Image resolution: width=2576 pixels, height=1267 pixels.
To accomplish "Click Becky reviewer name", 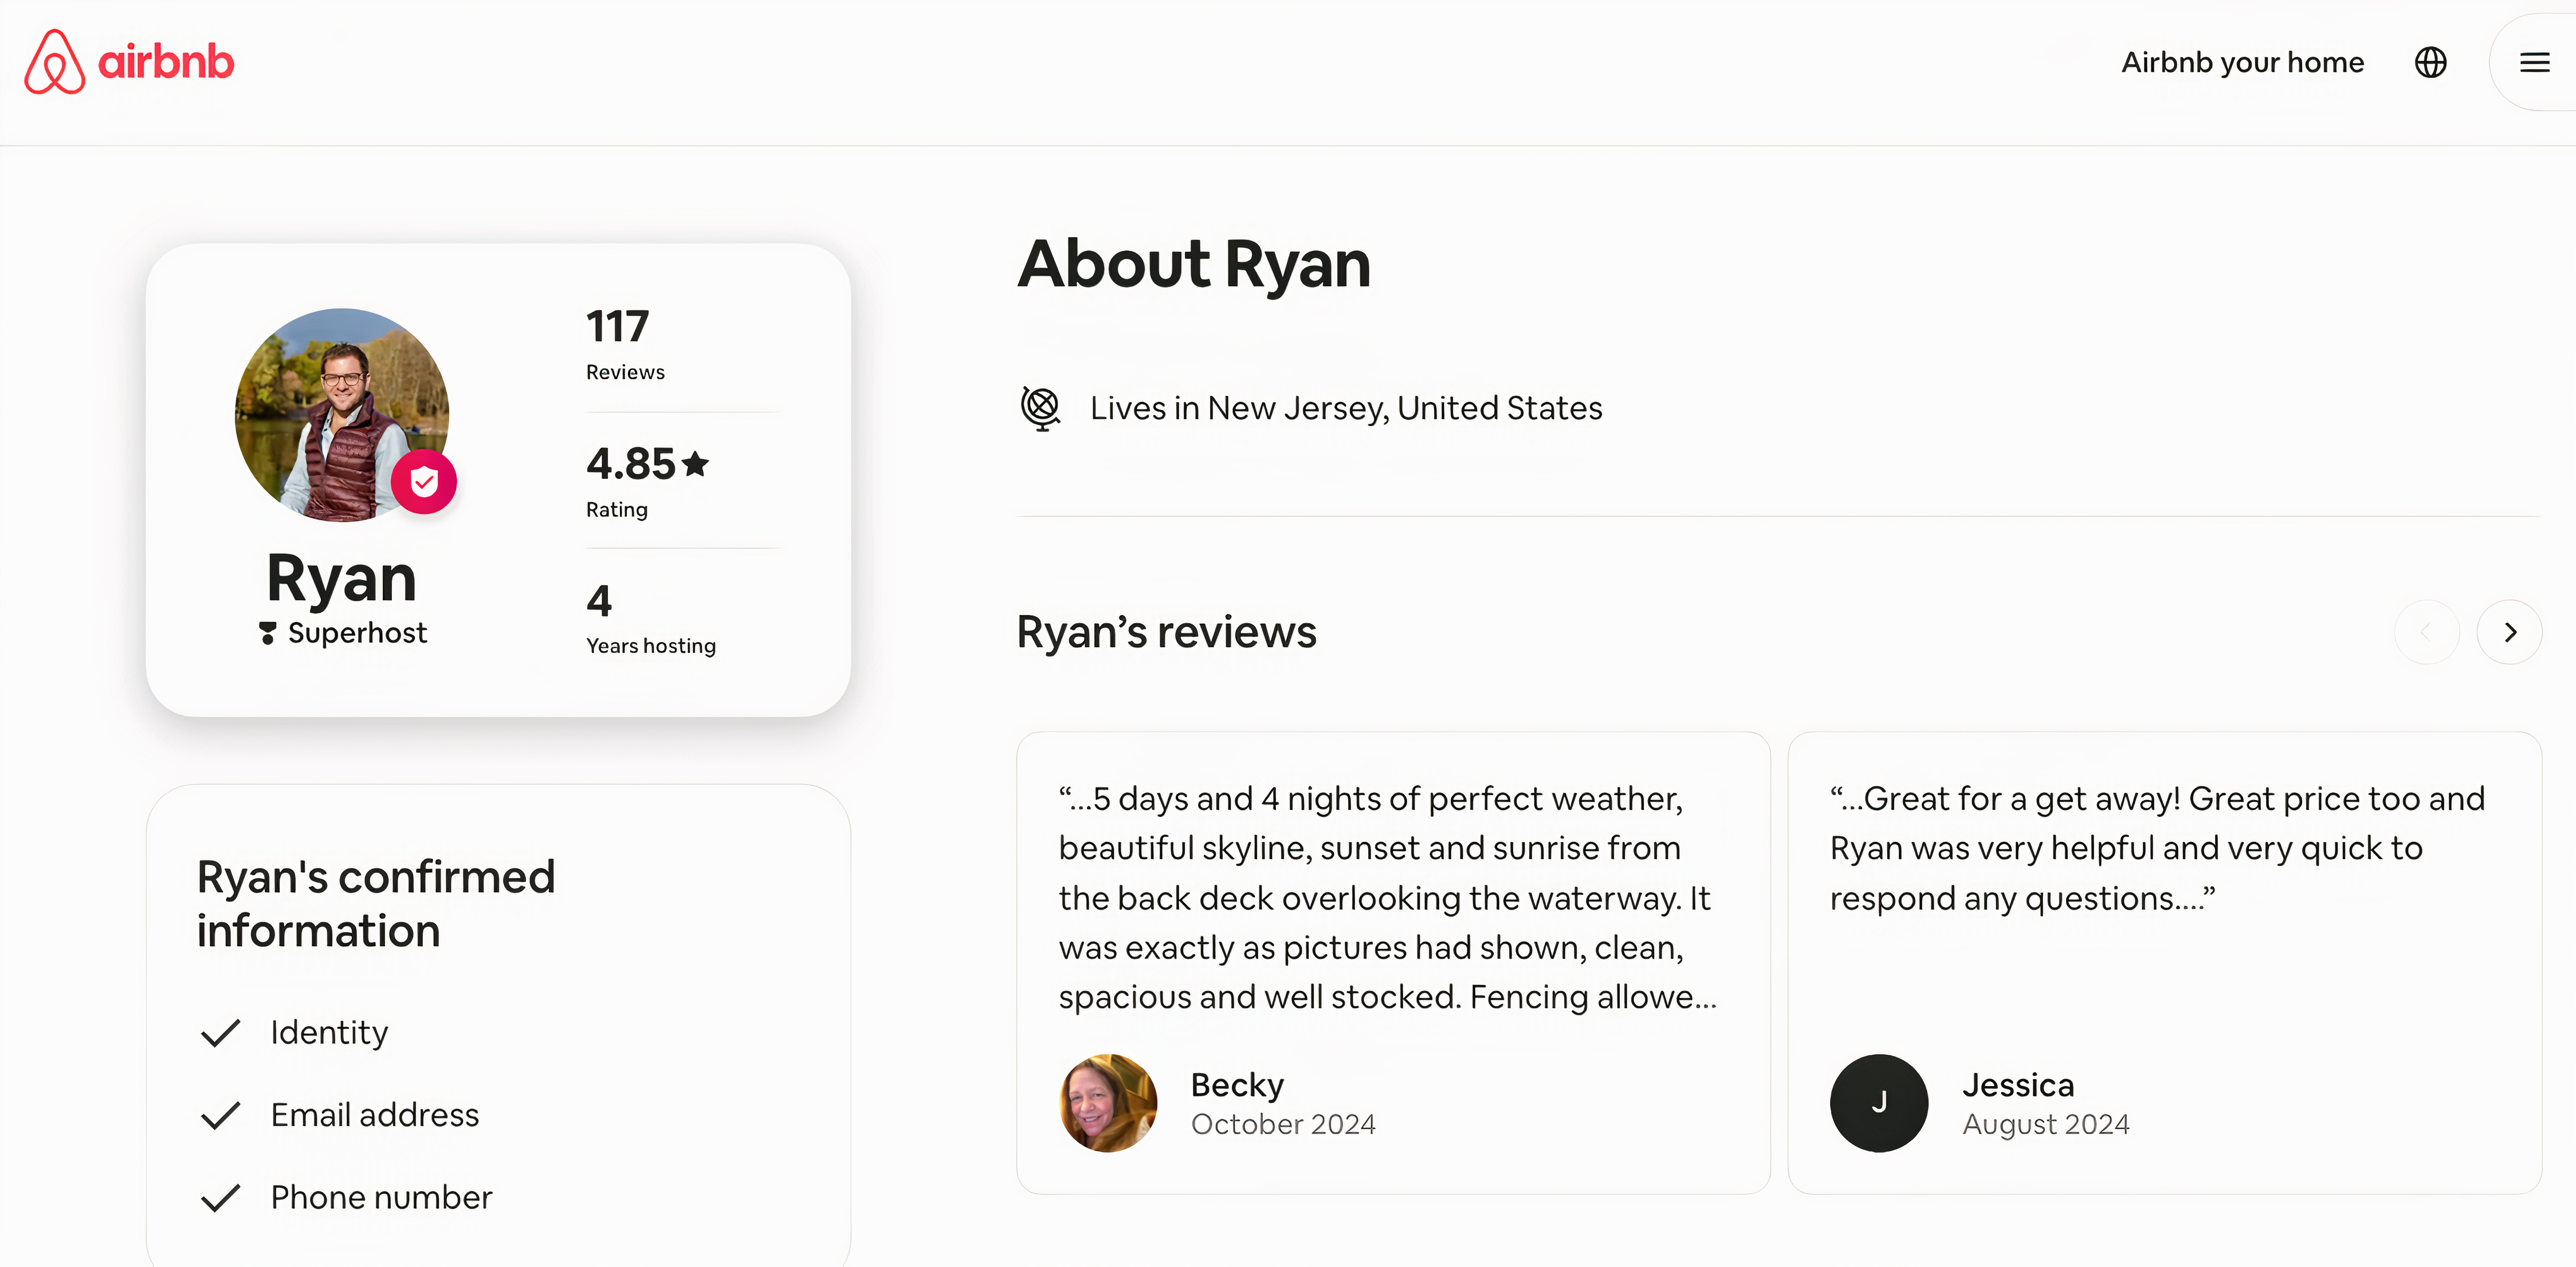I will point(1237,1085).
